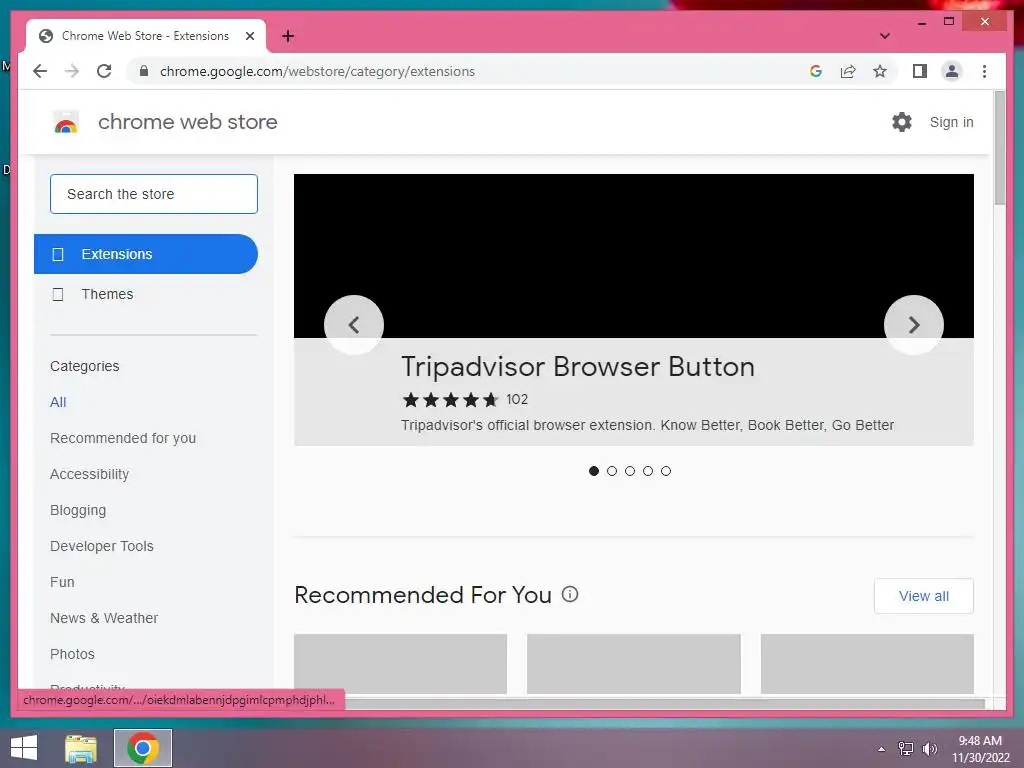
Task: Show previous carousel slide
Action: pyautogui.click(x=353, y=325)
